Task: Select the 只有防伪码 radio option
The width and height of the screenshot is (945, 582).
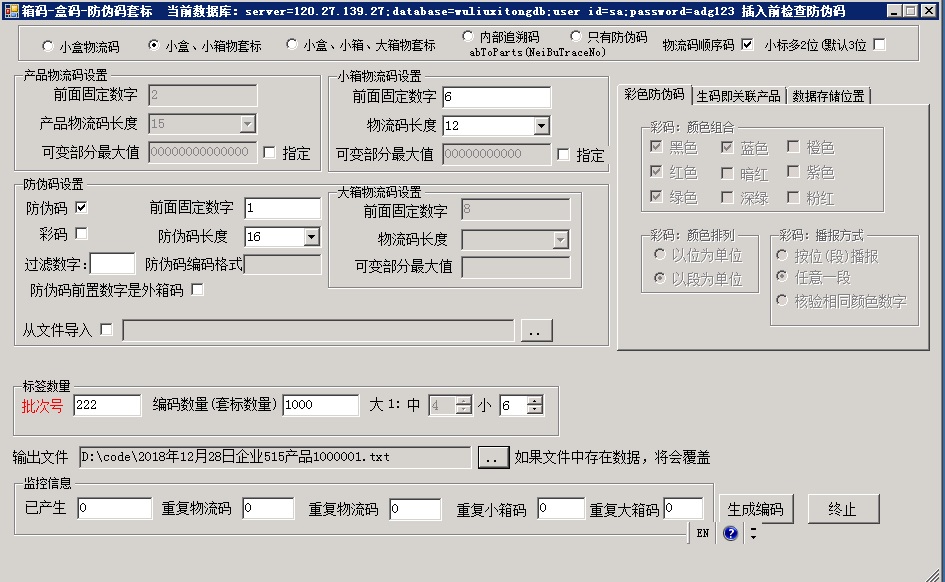Action: pyautogui.click(x=578, y=37)
